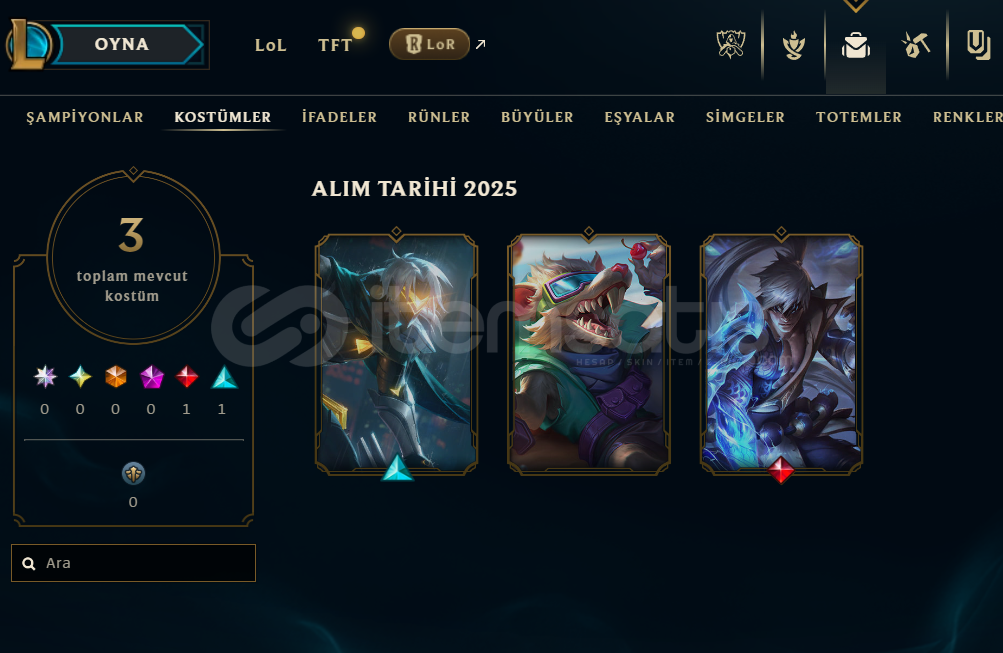1003x653 pixels.
Task: Open the profile emblem icon
Action: (x=794, y=45)
